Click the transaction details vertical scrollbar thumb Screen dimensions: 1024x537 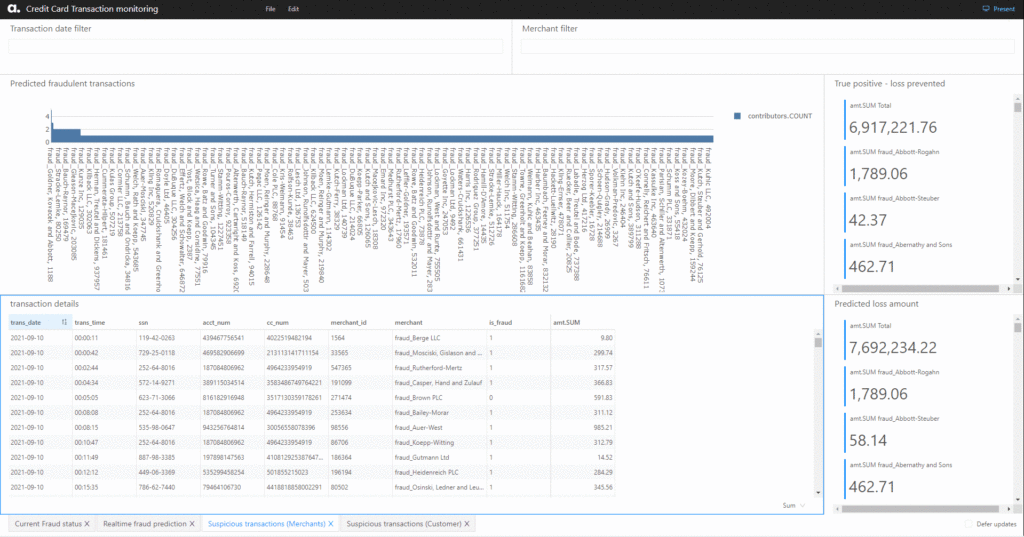coord(818,342)
